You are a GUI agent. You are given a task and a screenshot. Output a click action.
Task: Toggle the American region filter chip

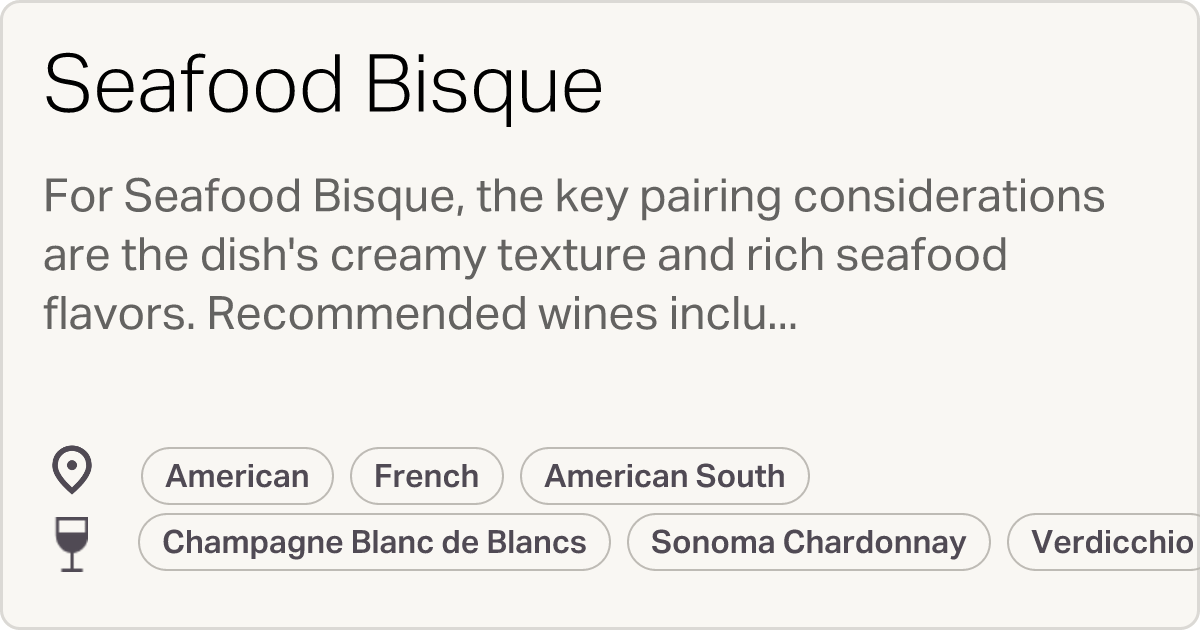coord(237,476)
